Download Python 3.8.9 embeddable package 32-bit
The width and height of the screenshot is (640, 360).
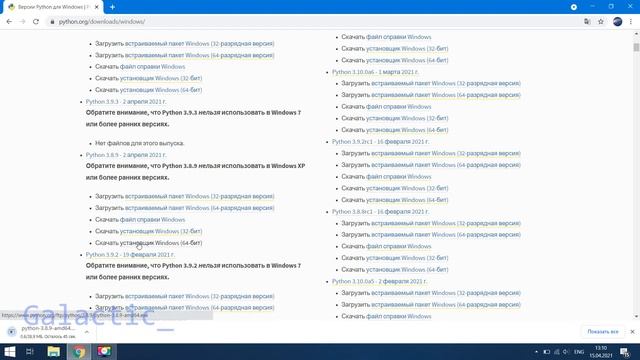coord(200,196)
